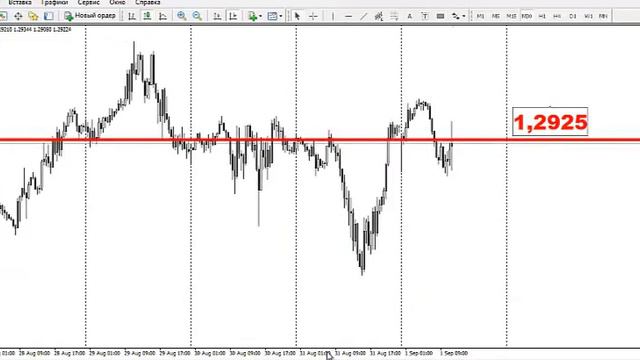Click the OHLC price readout on chart
Screen dimensions: 640x360
coord(36,29)
